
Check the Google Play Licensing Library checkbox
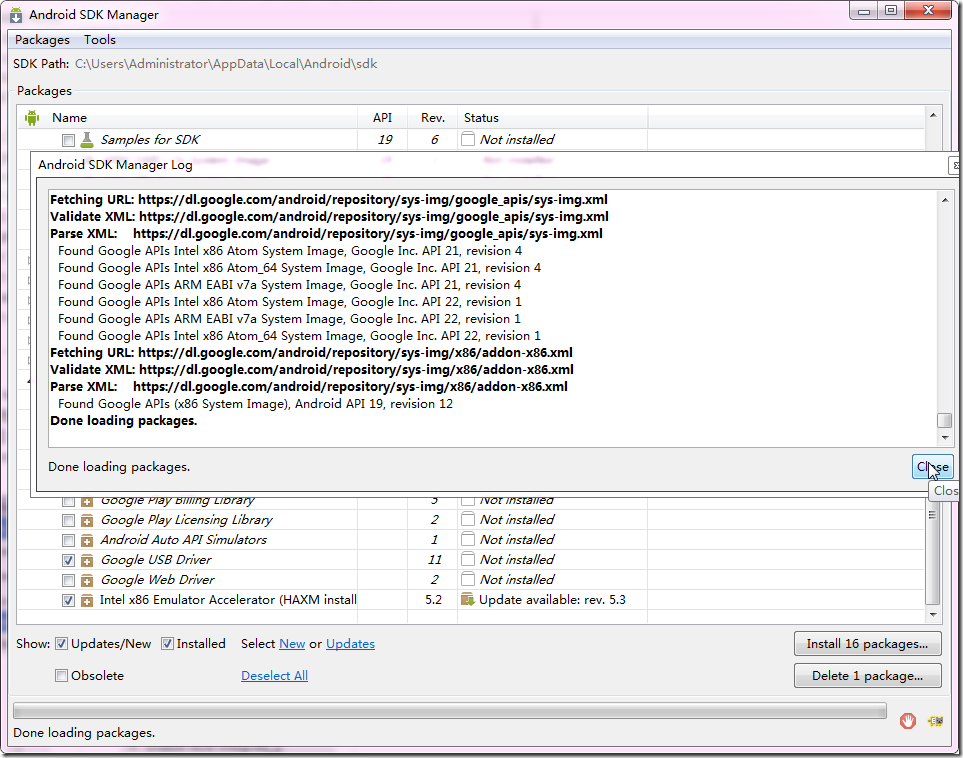click(68, 521)
